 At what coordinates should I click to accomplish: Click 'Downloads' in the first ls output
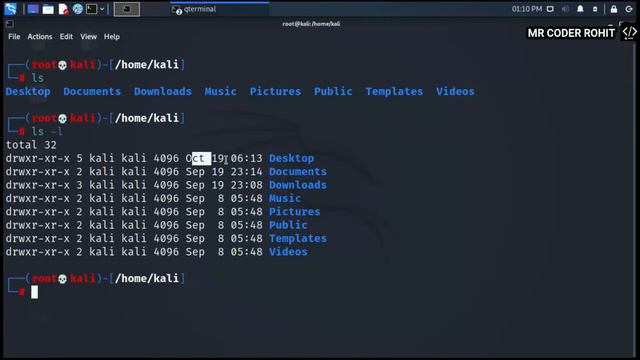pyautogui.click(x=162, y=91)
